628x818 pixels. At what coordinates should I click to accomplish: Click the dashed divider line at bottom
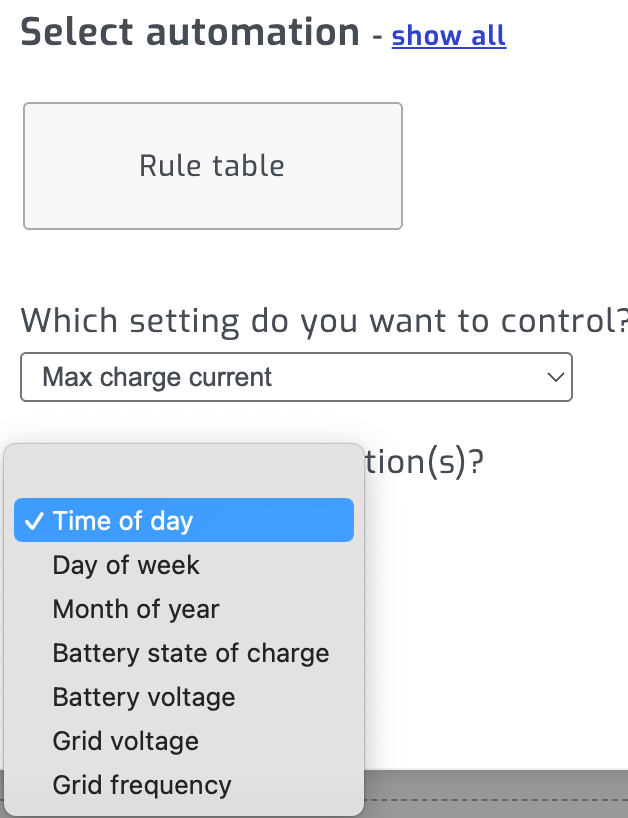click(495, 800)
